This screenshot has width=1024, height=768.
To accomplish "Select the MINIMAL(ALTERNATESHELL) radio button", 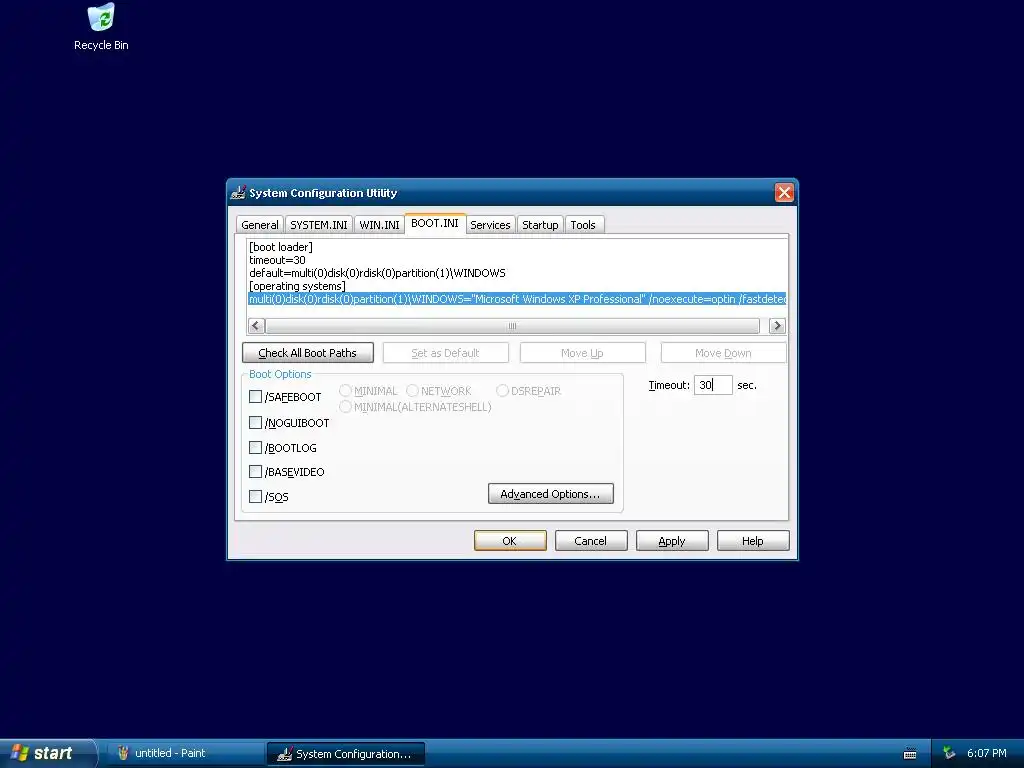I will click(x=345, y=407).
